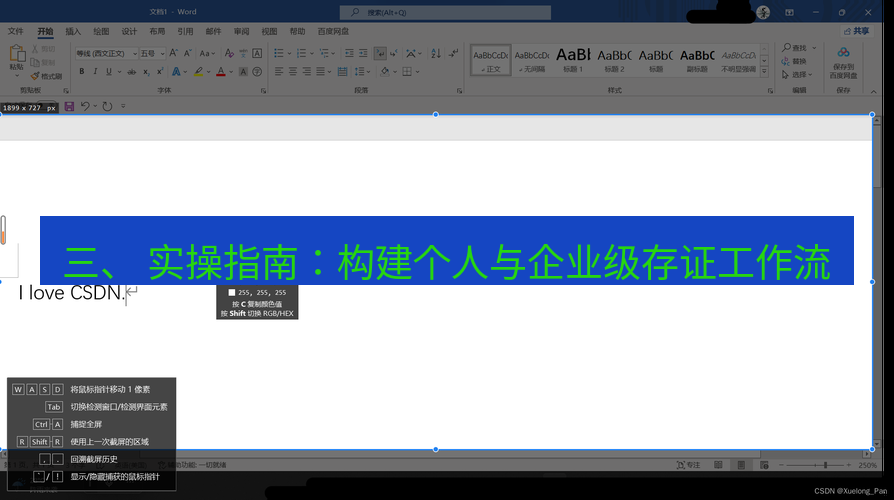Click after the text 'I love CSDN.'
894x500 pixels.
pyautogui.click(x=125, y=293)
